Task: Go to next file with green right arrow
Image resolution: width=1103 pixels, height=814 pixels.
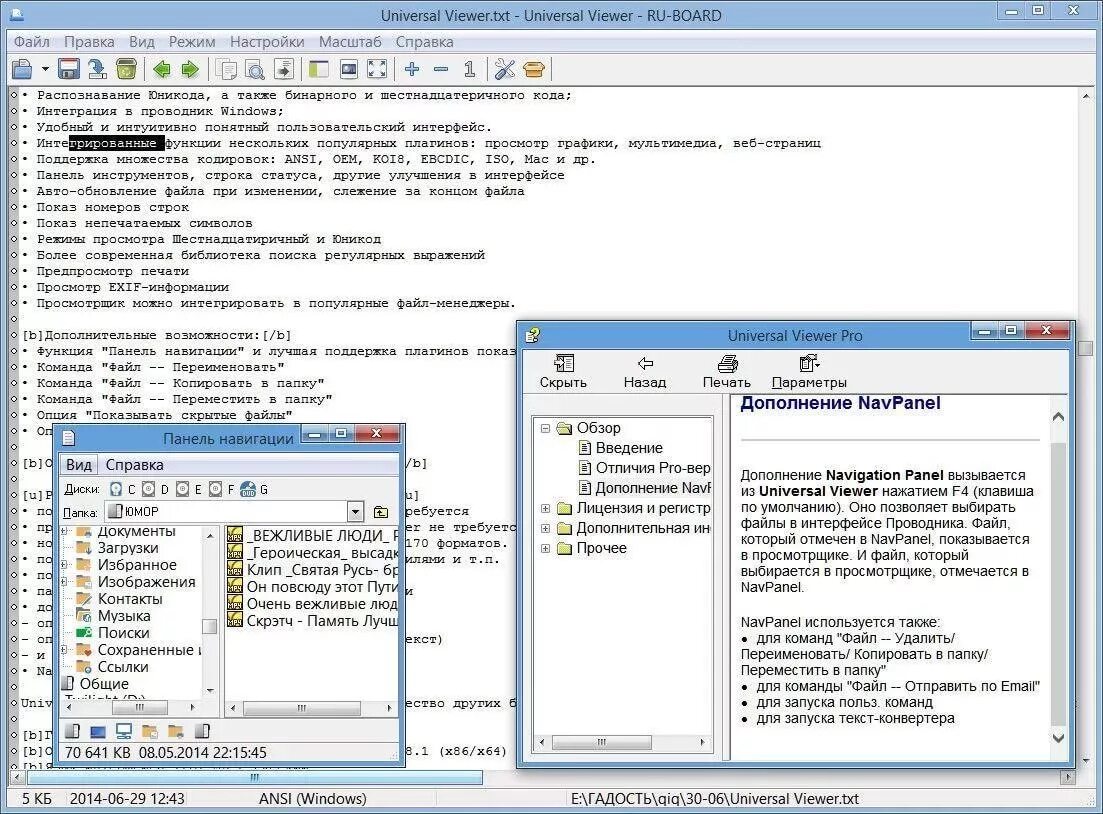Action: (x=190, y=69)
